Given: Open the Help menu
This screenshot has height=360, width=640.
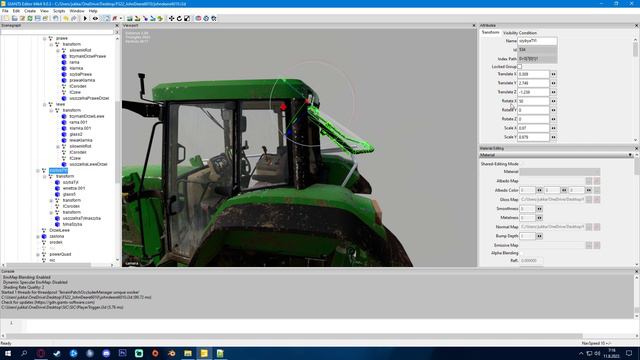Looking at the screenshot, I should click(93, 11).
